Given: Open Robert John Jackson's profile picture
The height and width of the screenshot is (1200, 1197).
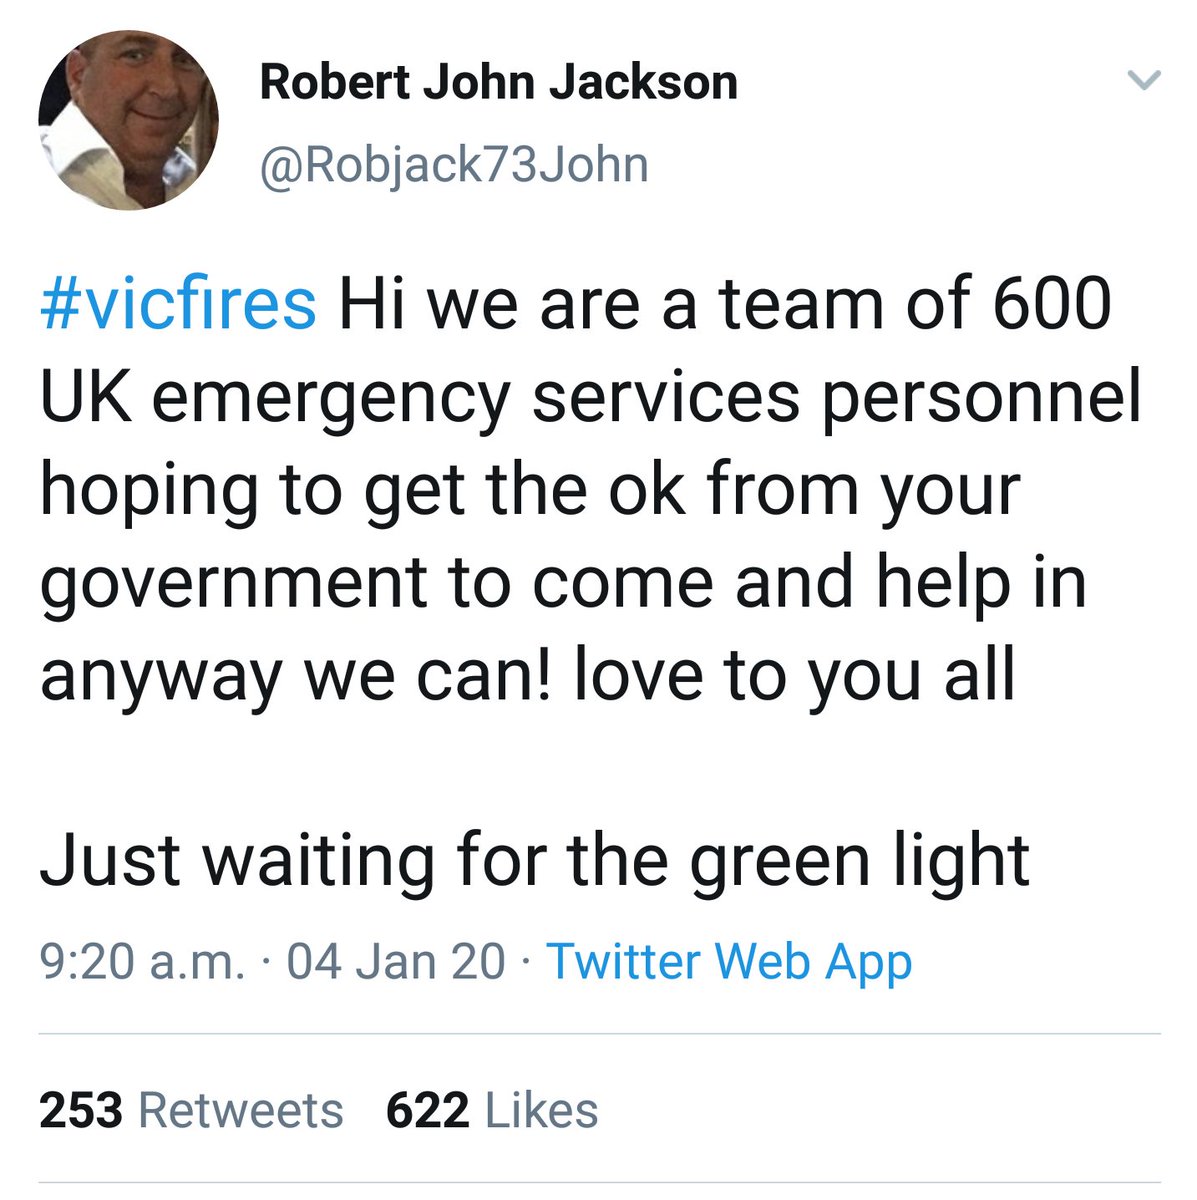Looking at the screenshot, I should pos(128,119).
